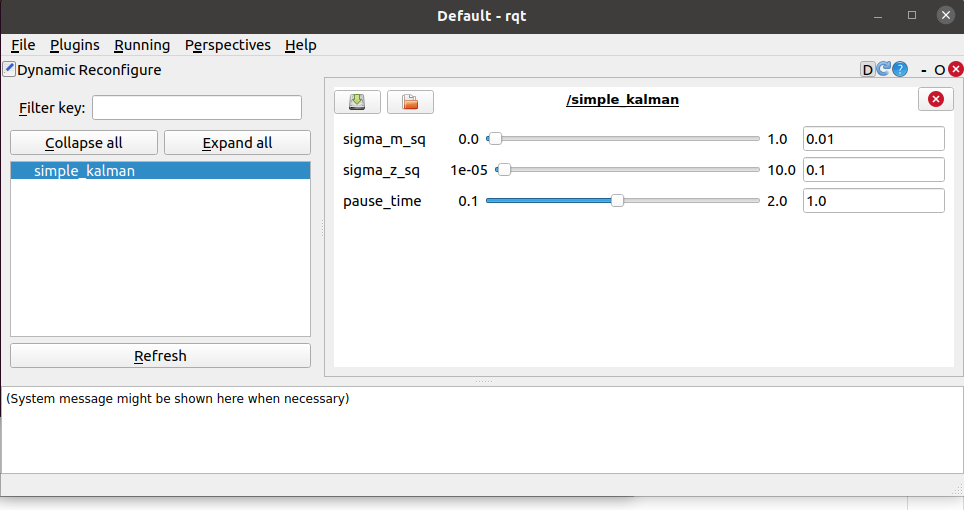
Task: Click the sigma_z_sq parameter label
Action: point(381,170)
